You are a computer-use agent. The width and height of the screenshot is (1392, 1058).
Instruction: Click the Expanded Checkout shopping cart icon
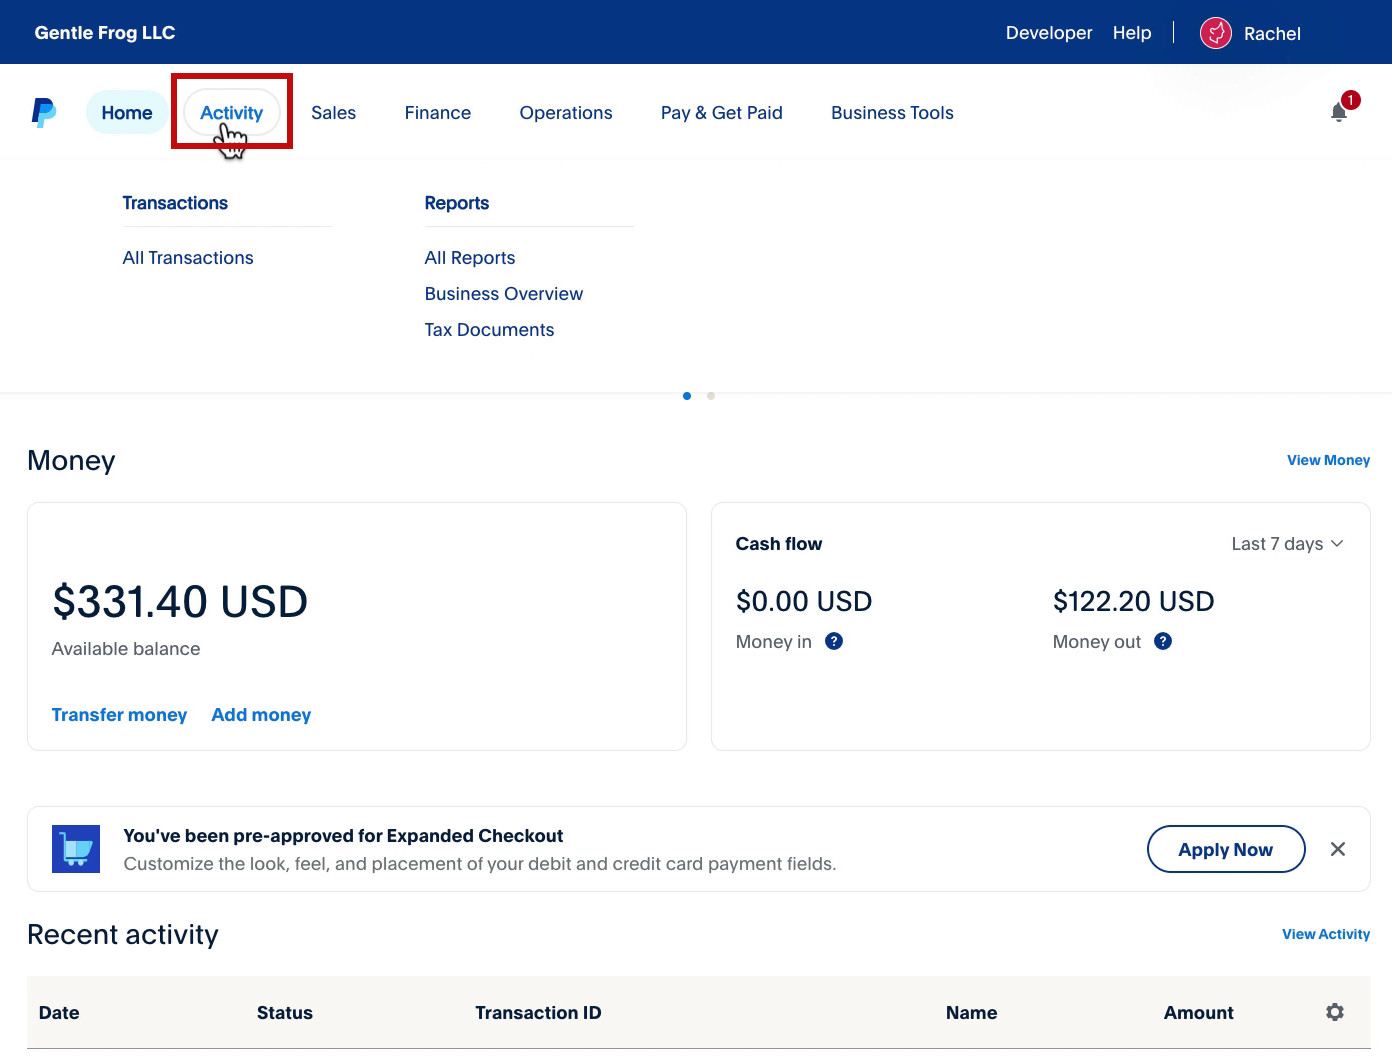76,849
